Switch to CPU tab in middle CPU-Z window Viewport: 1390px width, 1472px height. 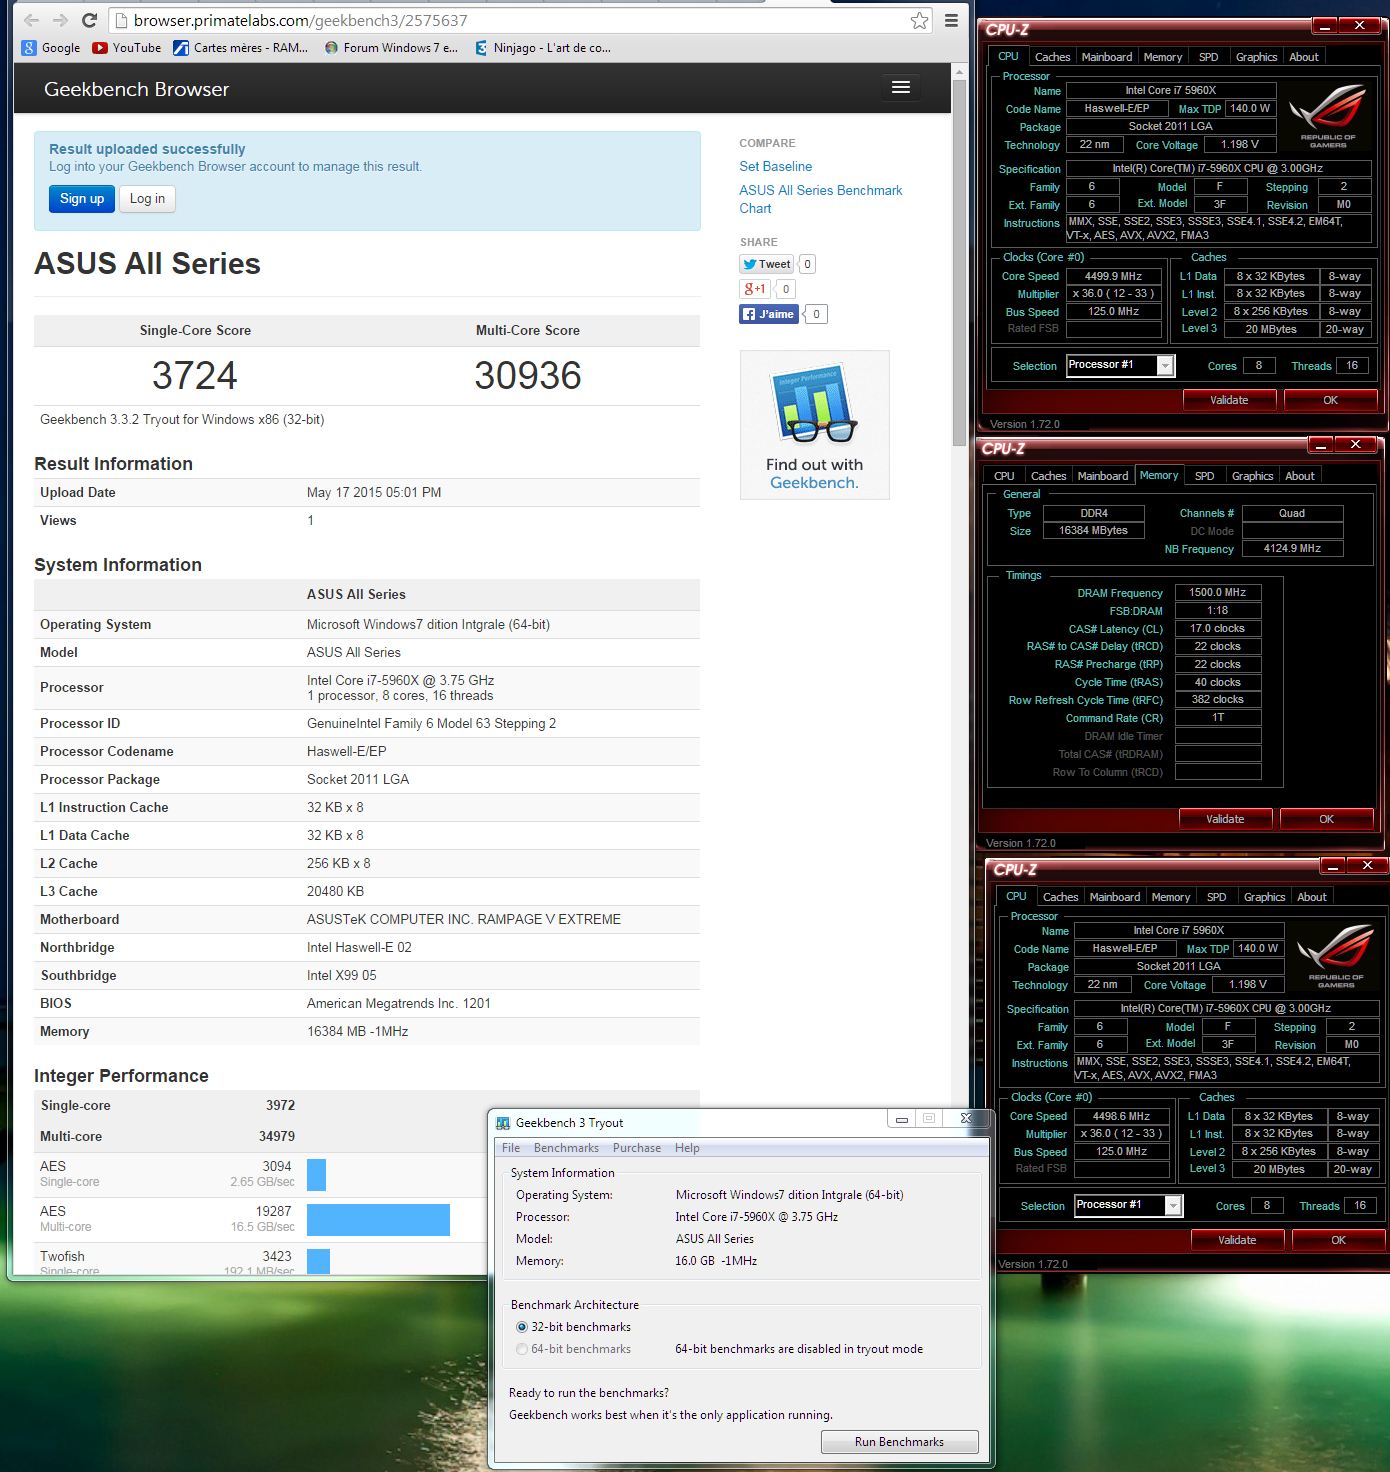[x=1004, y=476]
